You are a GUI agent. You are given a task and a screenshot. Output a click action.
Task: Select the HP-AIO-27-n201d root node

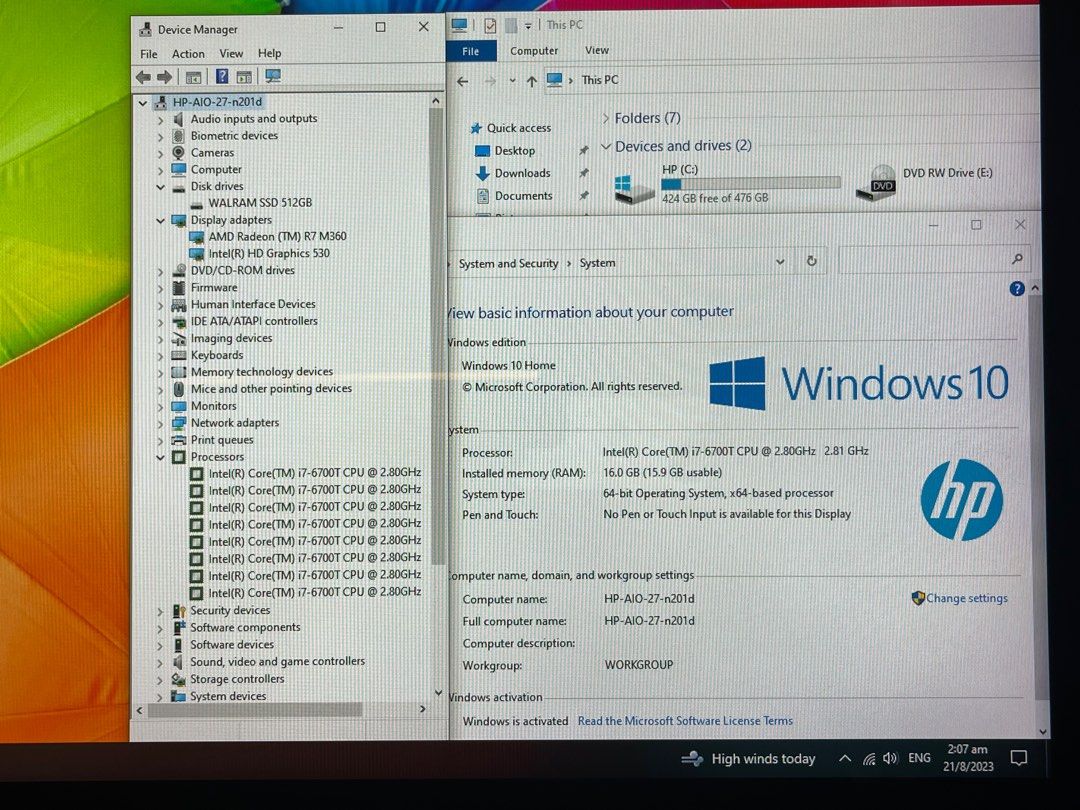tap(217, 102)
